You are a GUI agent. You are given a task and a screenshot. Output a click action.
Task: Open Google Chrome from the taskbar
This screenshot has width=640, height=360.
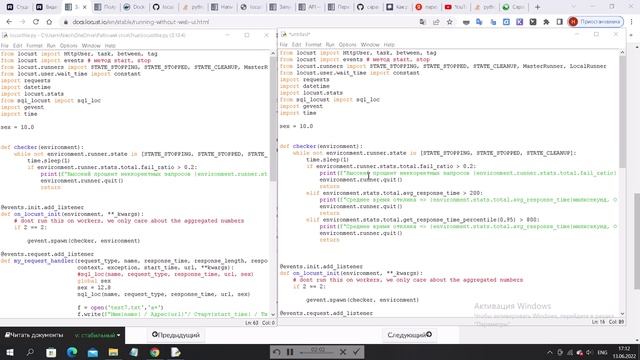pyautogui.click(x=155, y=352)
